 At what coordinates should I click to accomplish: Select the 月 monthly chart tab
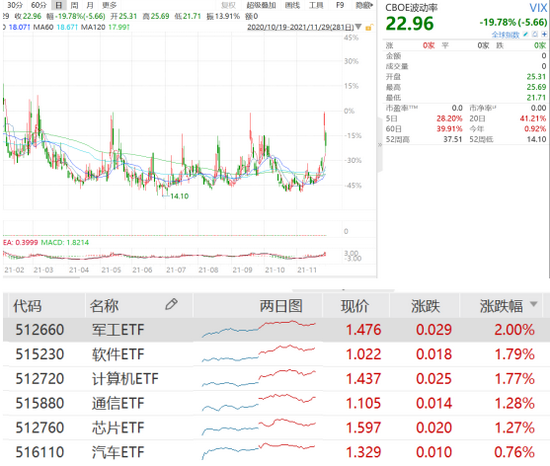90,5
